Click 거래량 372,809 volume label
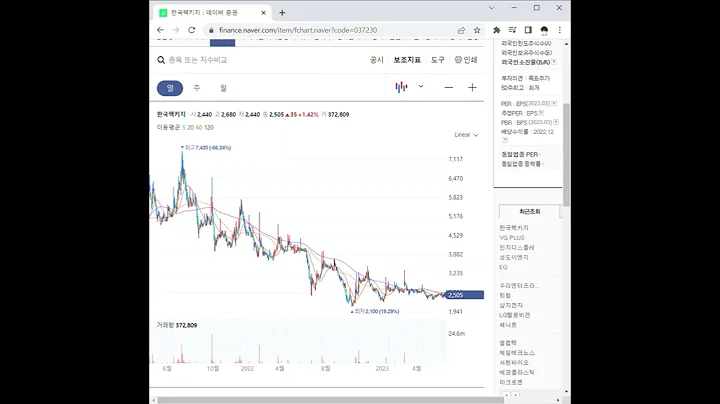 [x=177, y=325]
